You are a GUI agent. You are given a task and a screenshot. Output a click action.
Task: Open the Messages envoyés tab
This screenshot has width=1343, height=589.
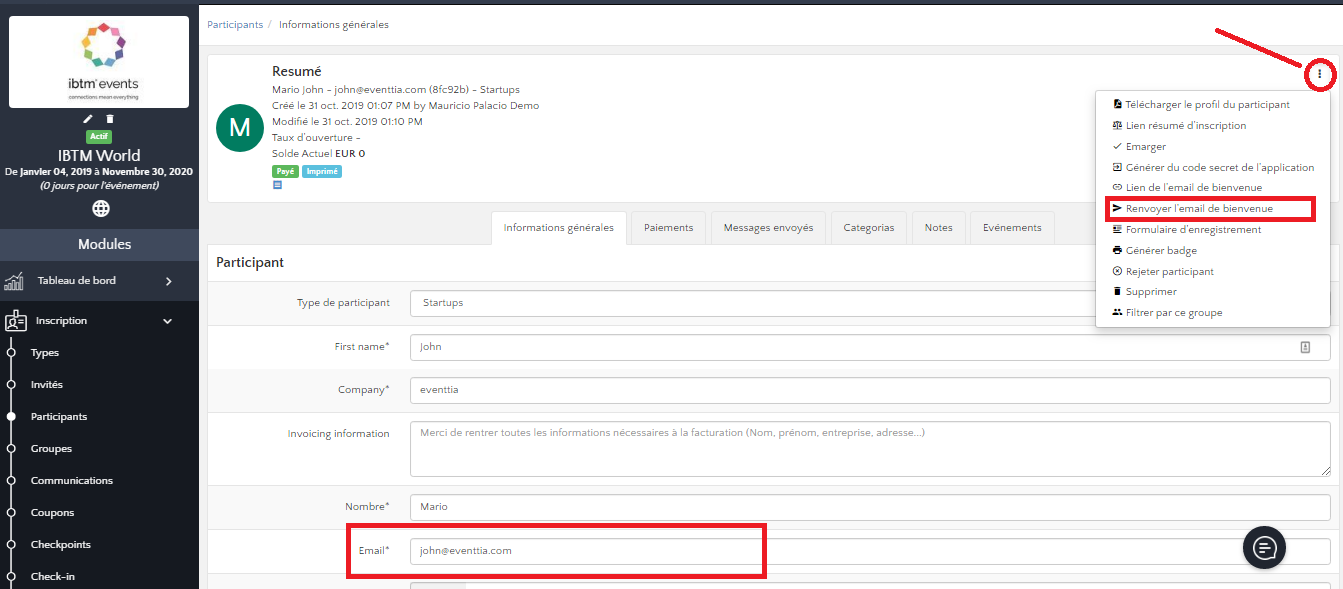768,228
